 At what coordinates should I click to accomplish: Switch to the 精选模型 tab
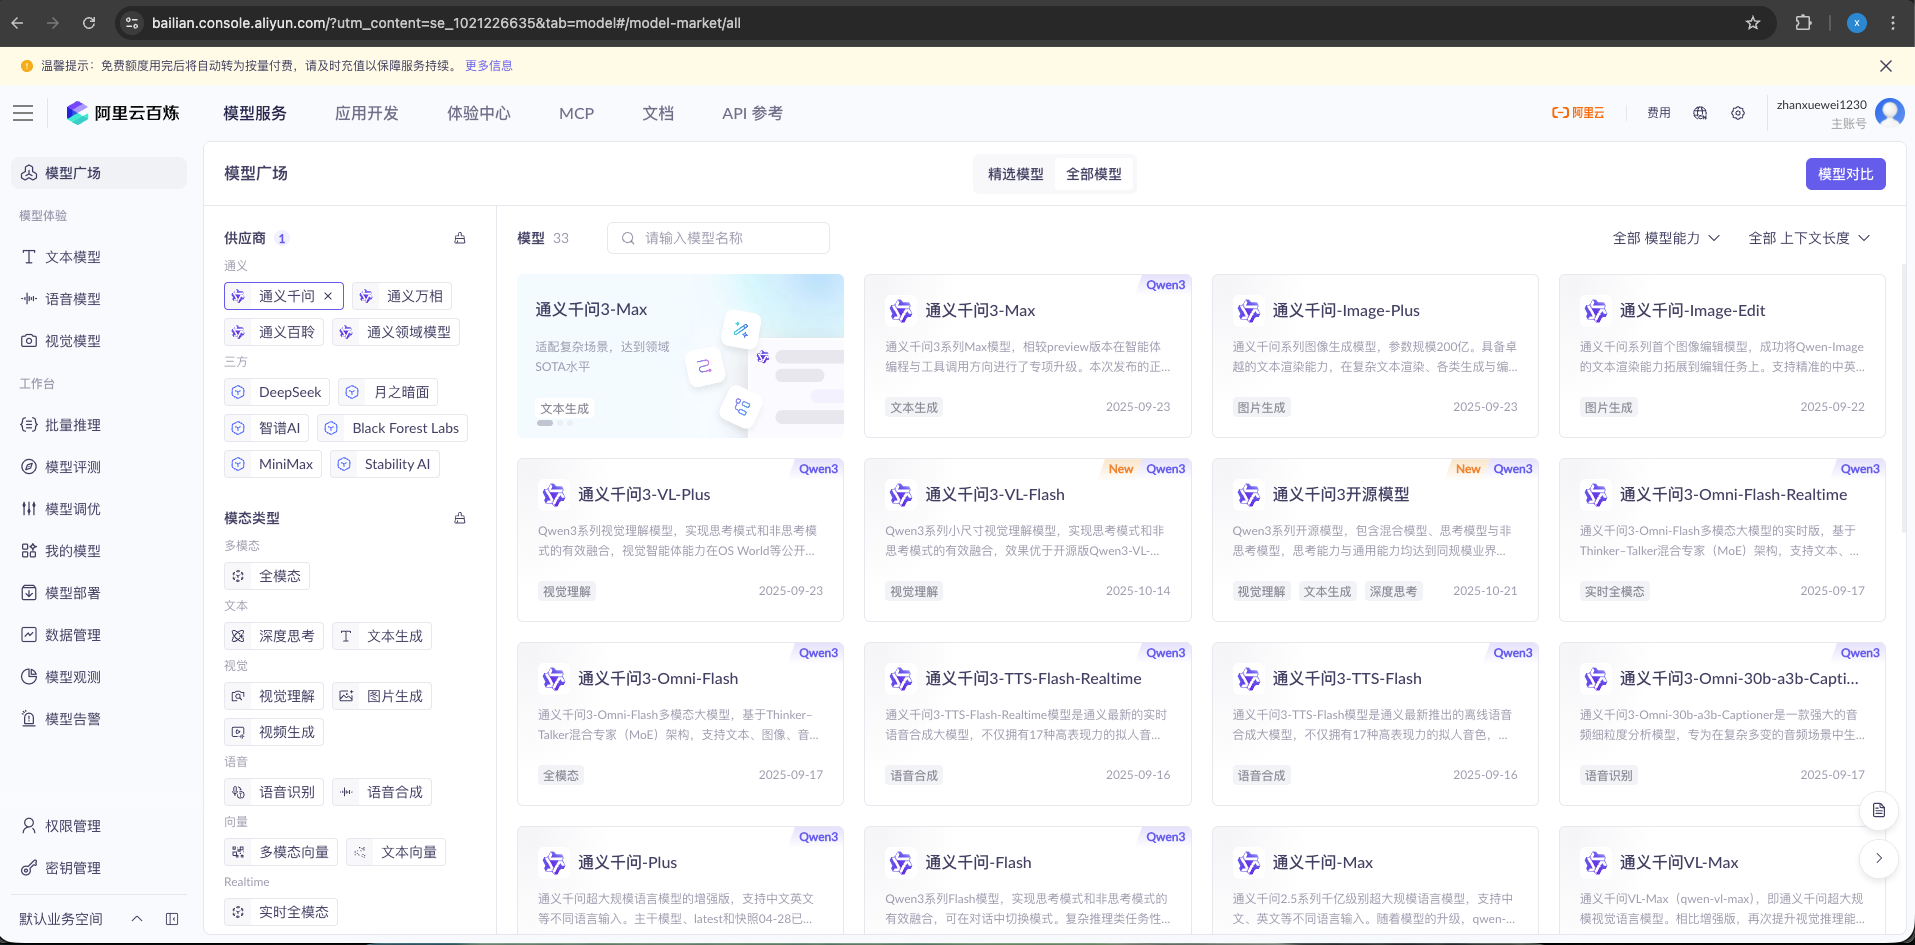point(1015,174)
